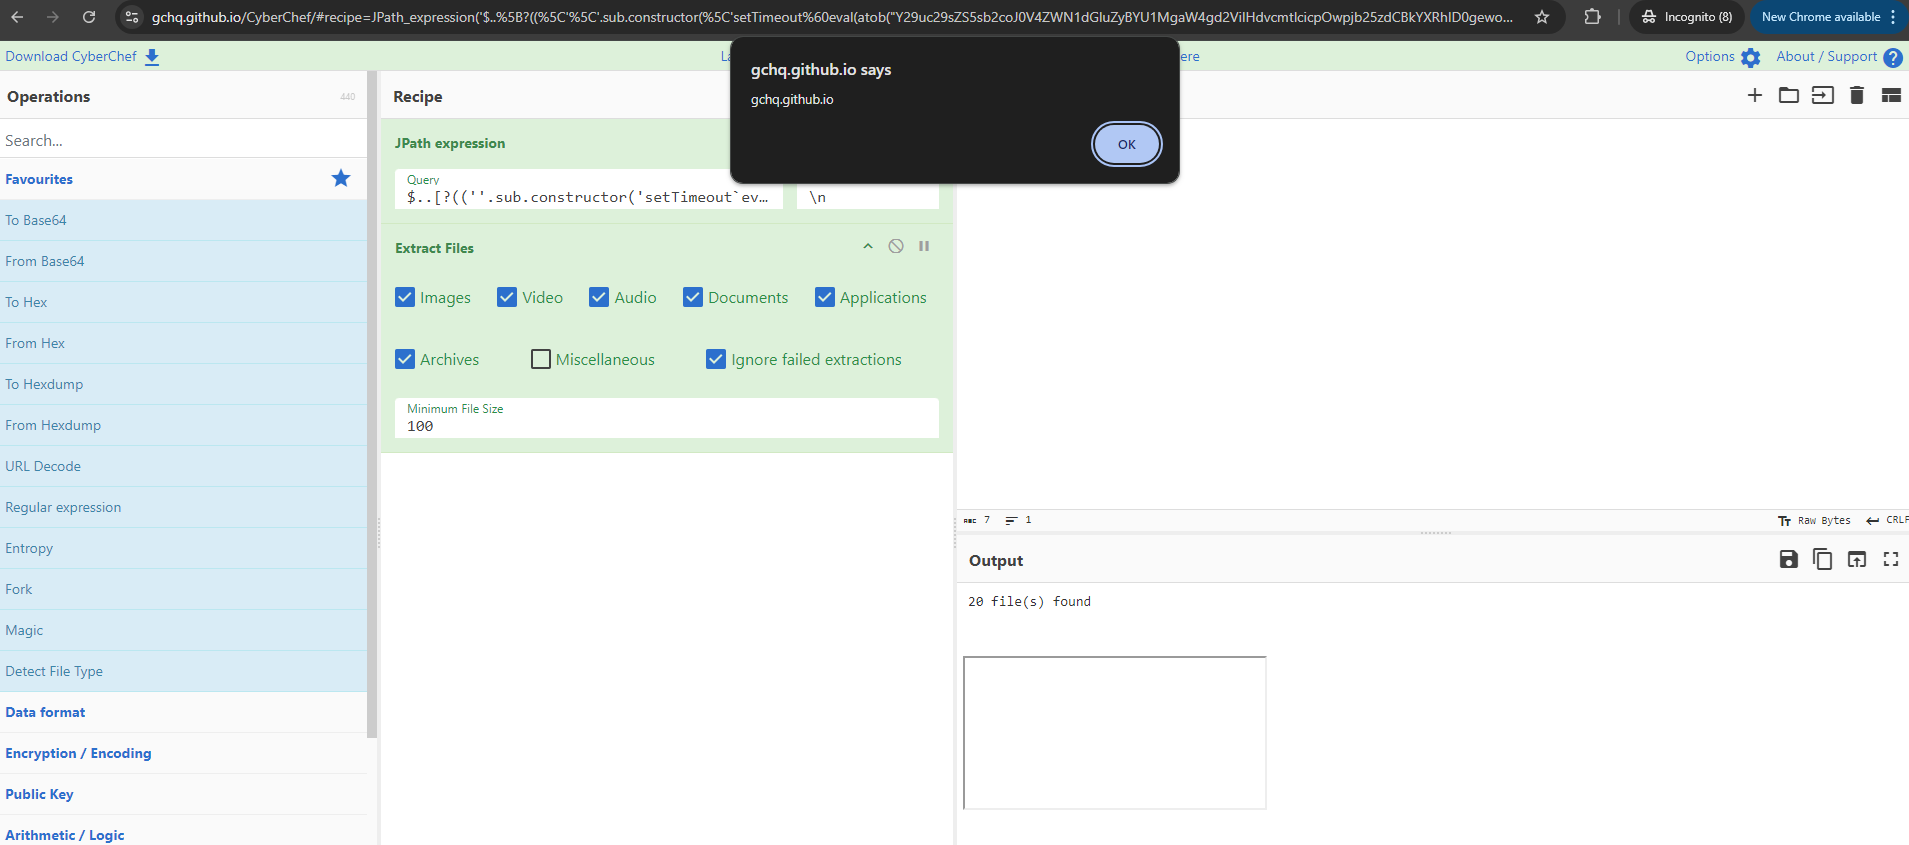This screenshot has width=1909, height=845.
Task: Select the Magic operation
Action: (x=183, y=630)
